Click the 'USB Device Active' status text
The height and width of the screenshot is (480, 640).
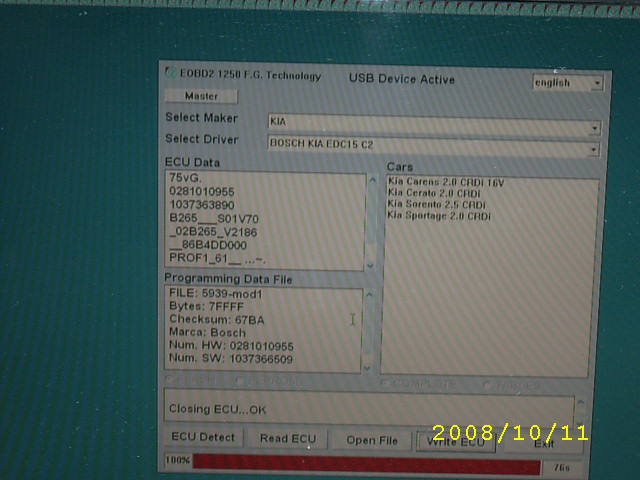(402, 79)
